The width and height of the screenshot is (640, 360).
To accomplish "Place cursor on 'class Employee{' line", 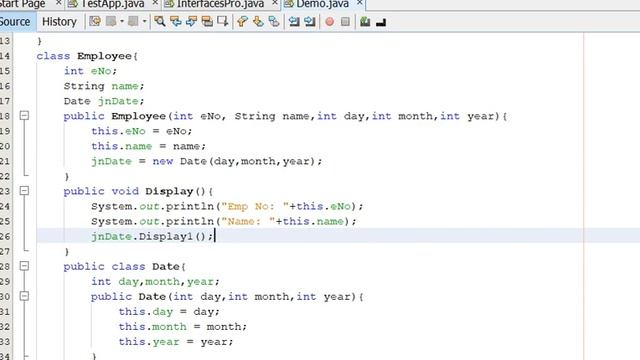I will (x=87, y=56).
